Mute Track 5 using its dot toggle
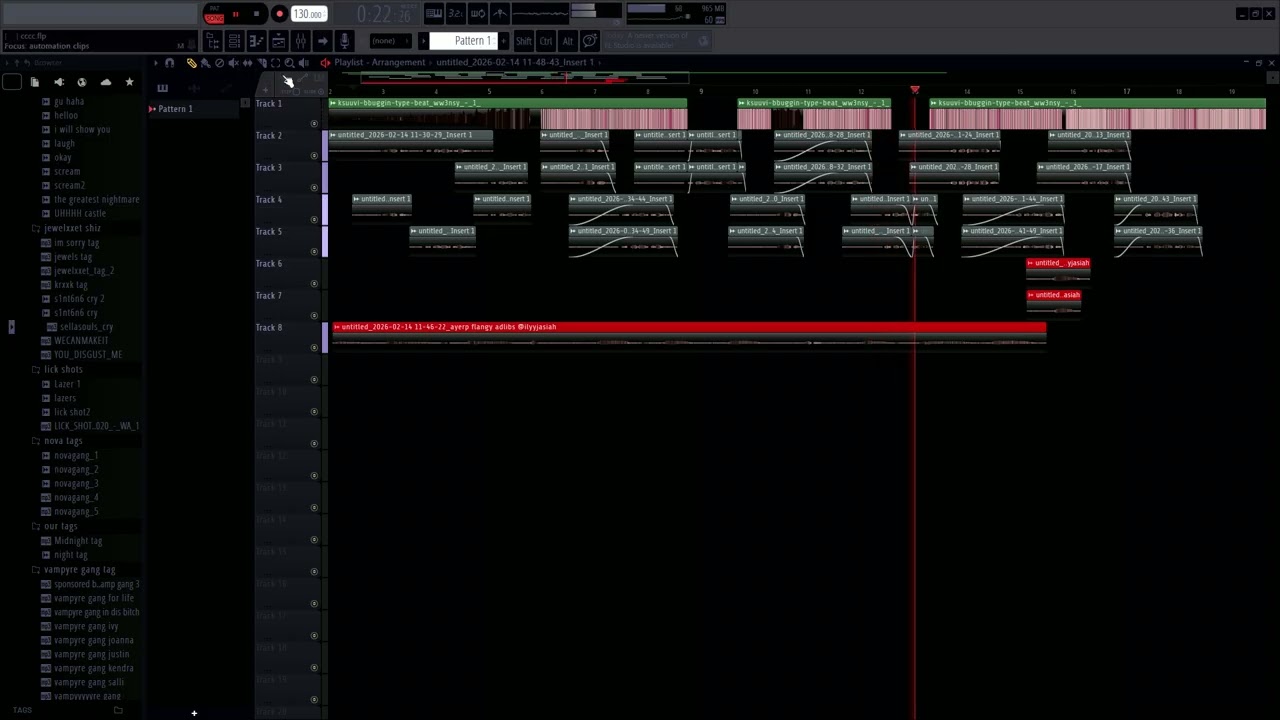The height and width of the screenshot is (720, 1280). coord(314,252)
